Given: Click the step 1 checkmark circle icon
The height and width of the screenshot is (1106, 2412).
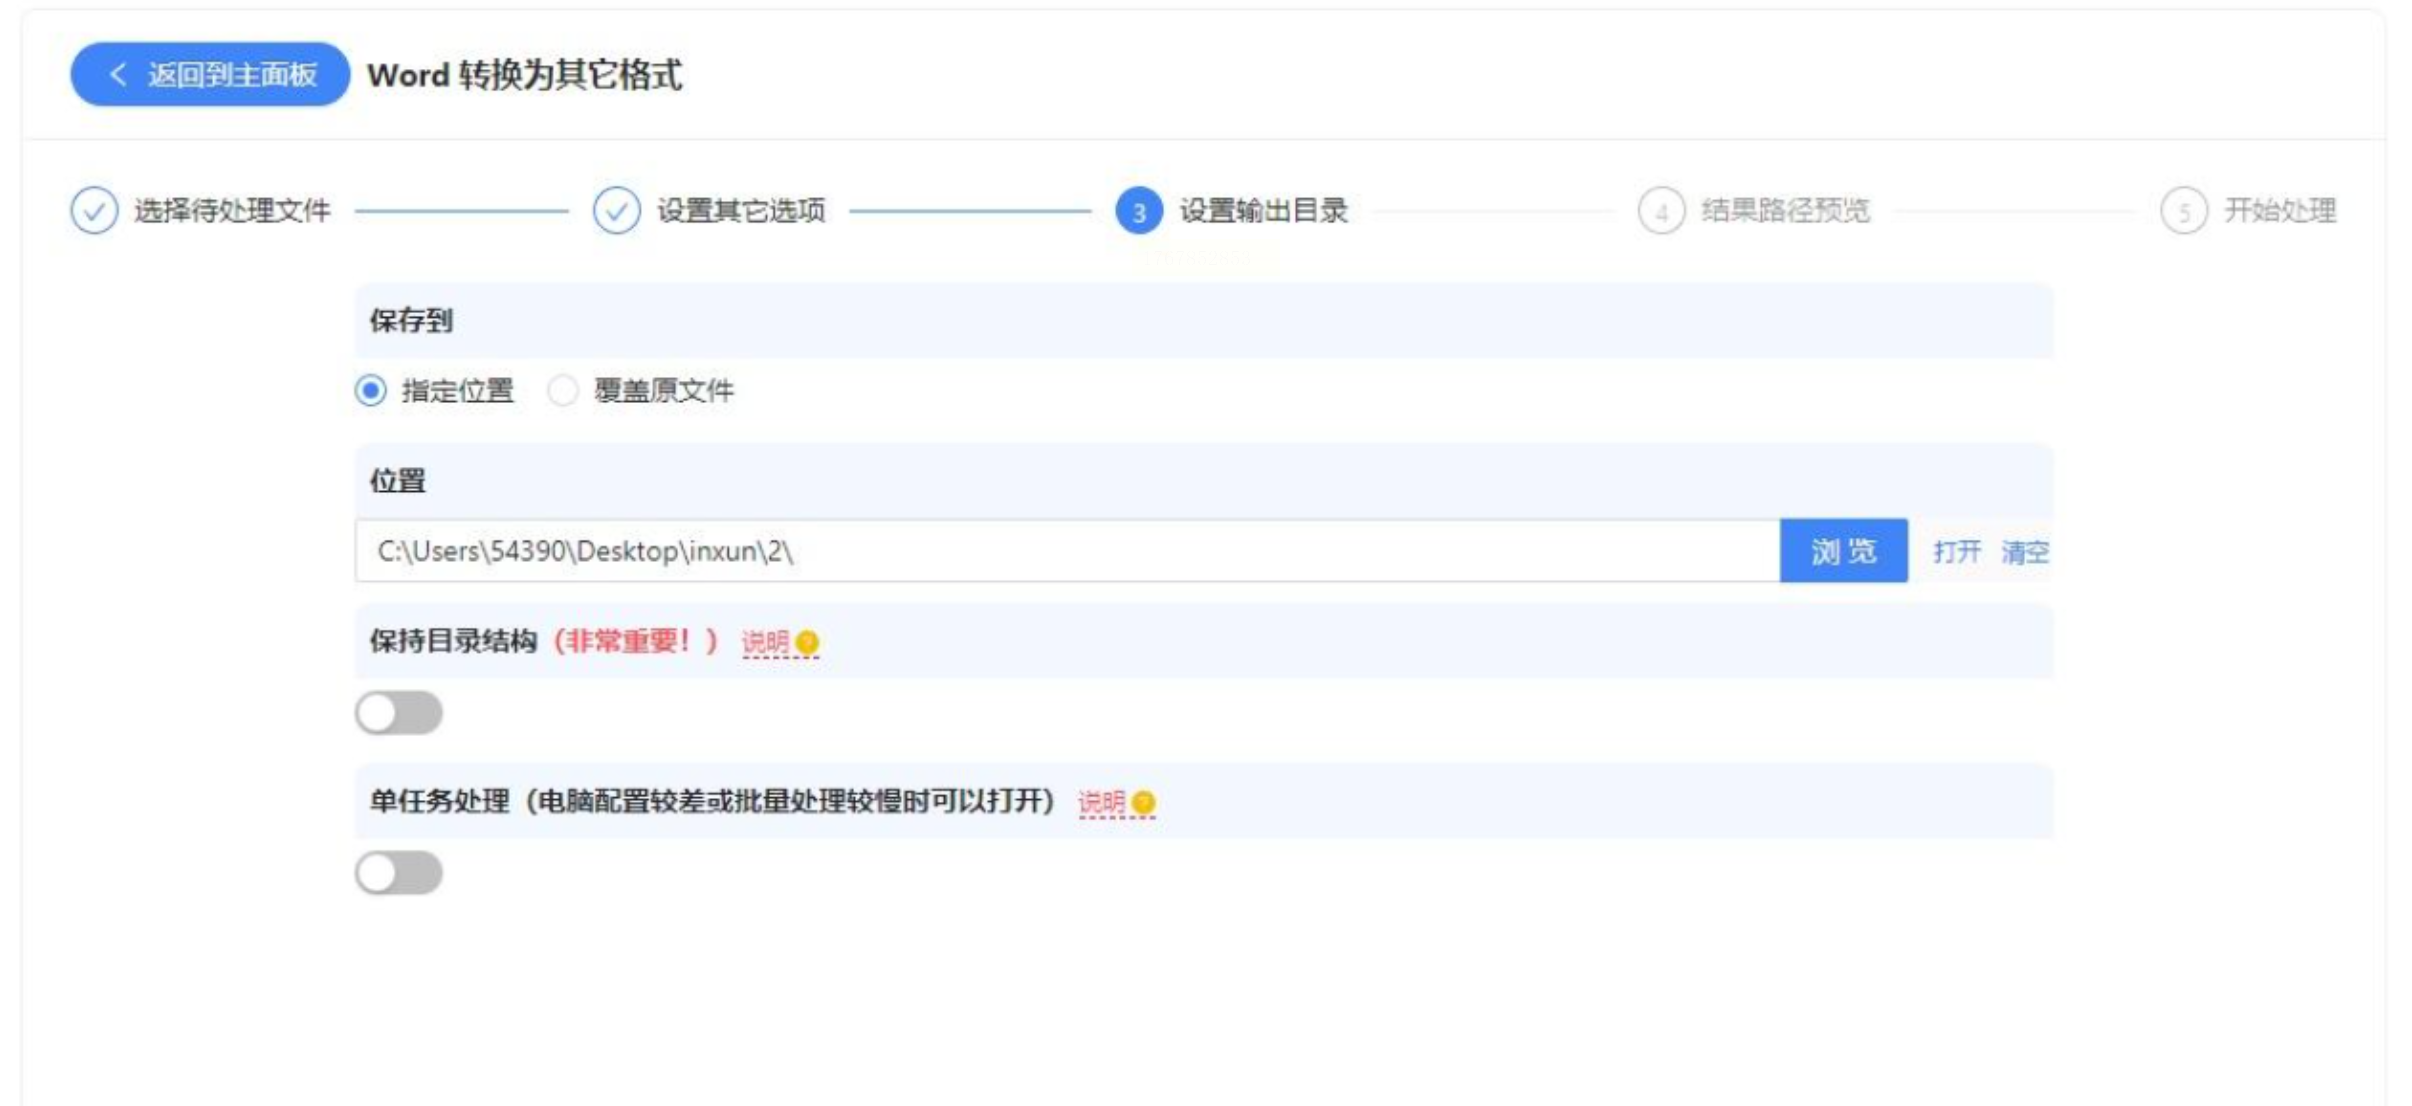Looking at the screenshot, I should click(94, 211).
